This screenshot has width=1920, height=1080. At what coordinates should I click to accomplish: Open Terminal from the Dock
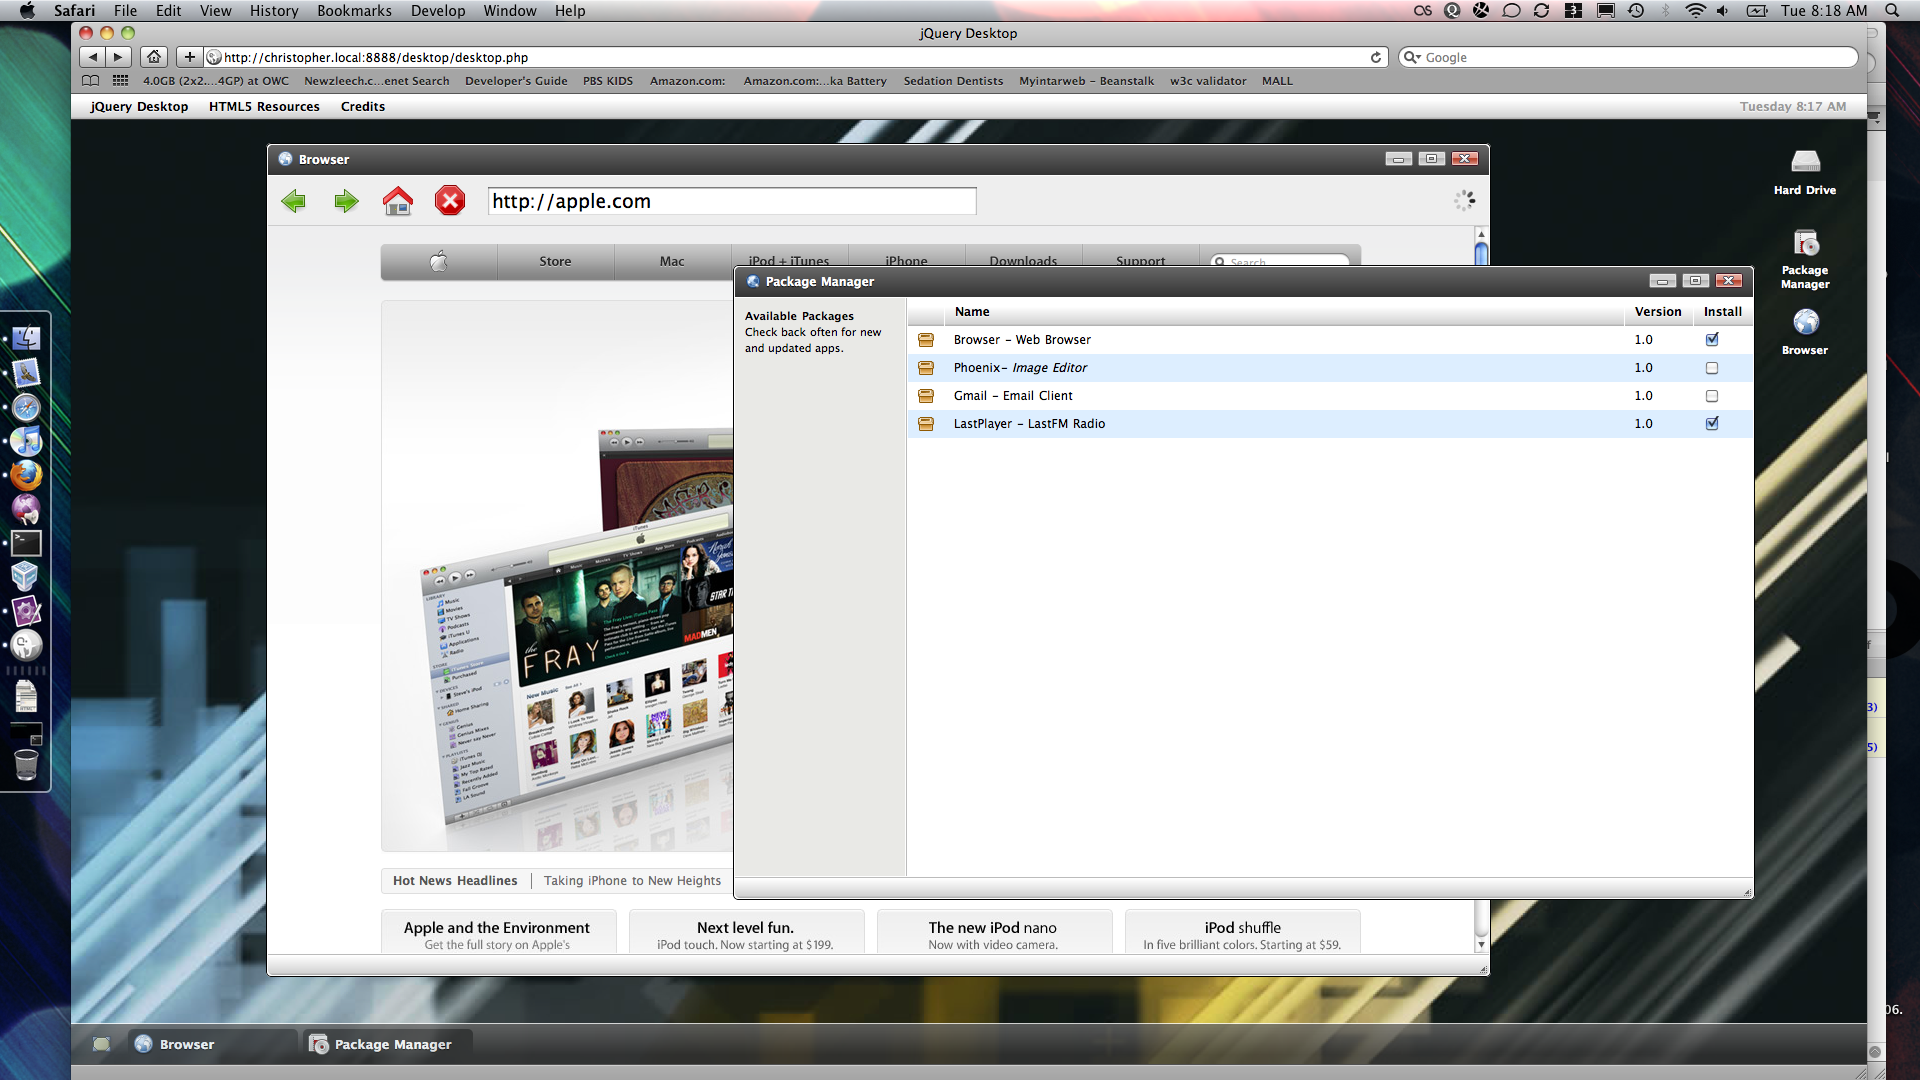(x=26, y=543)
